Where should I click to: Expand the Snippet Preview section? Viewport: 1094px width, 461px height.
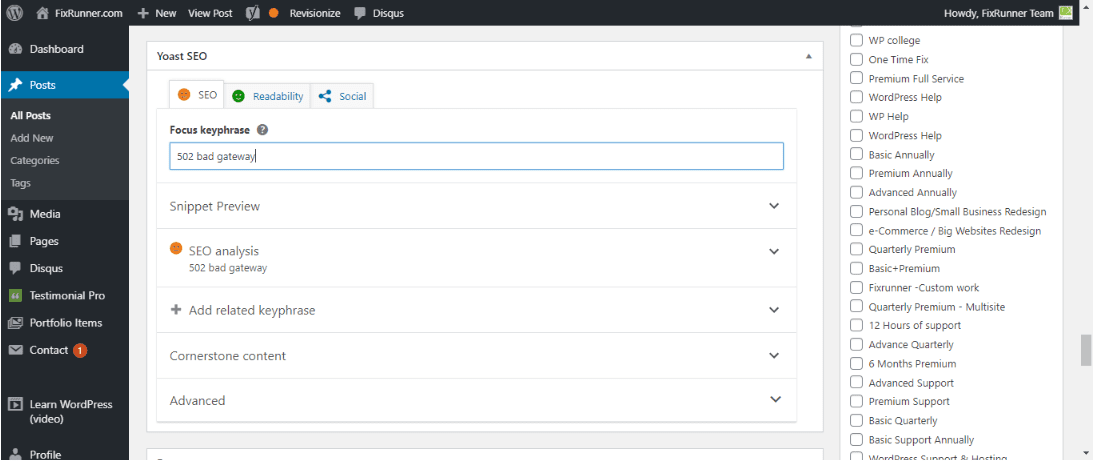pos(774,206)
